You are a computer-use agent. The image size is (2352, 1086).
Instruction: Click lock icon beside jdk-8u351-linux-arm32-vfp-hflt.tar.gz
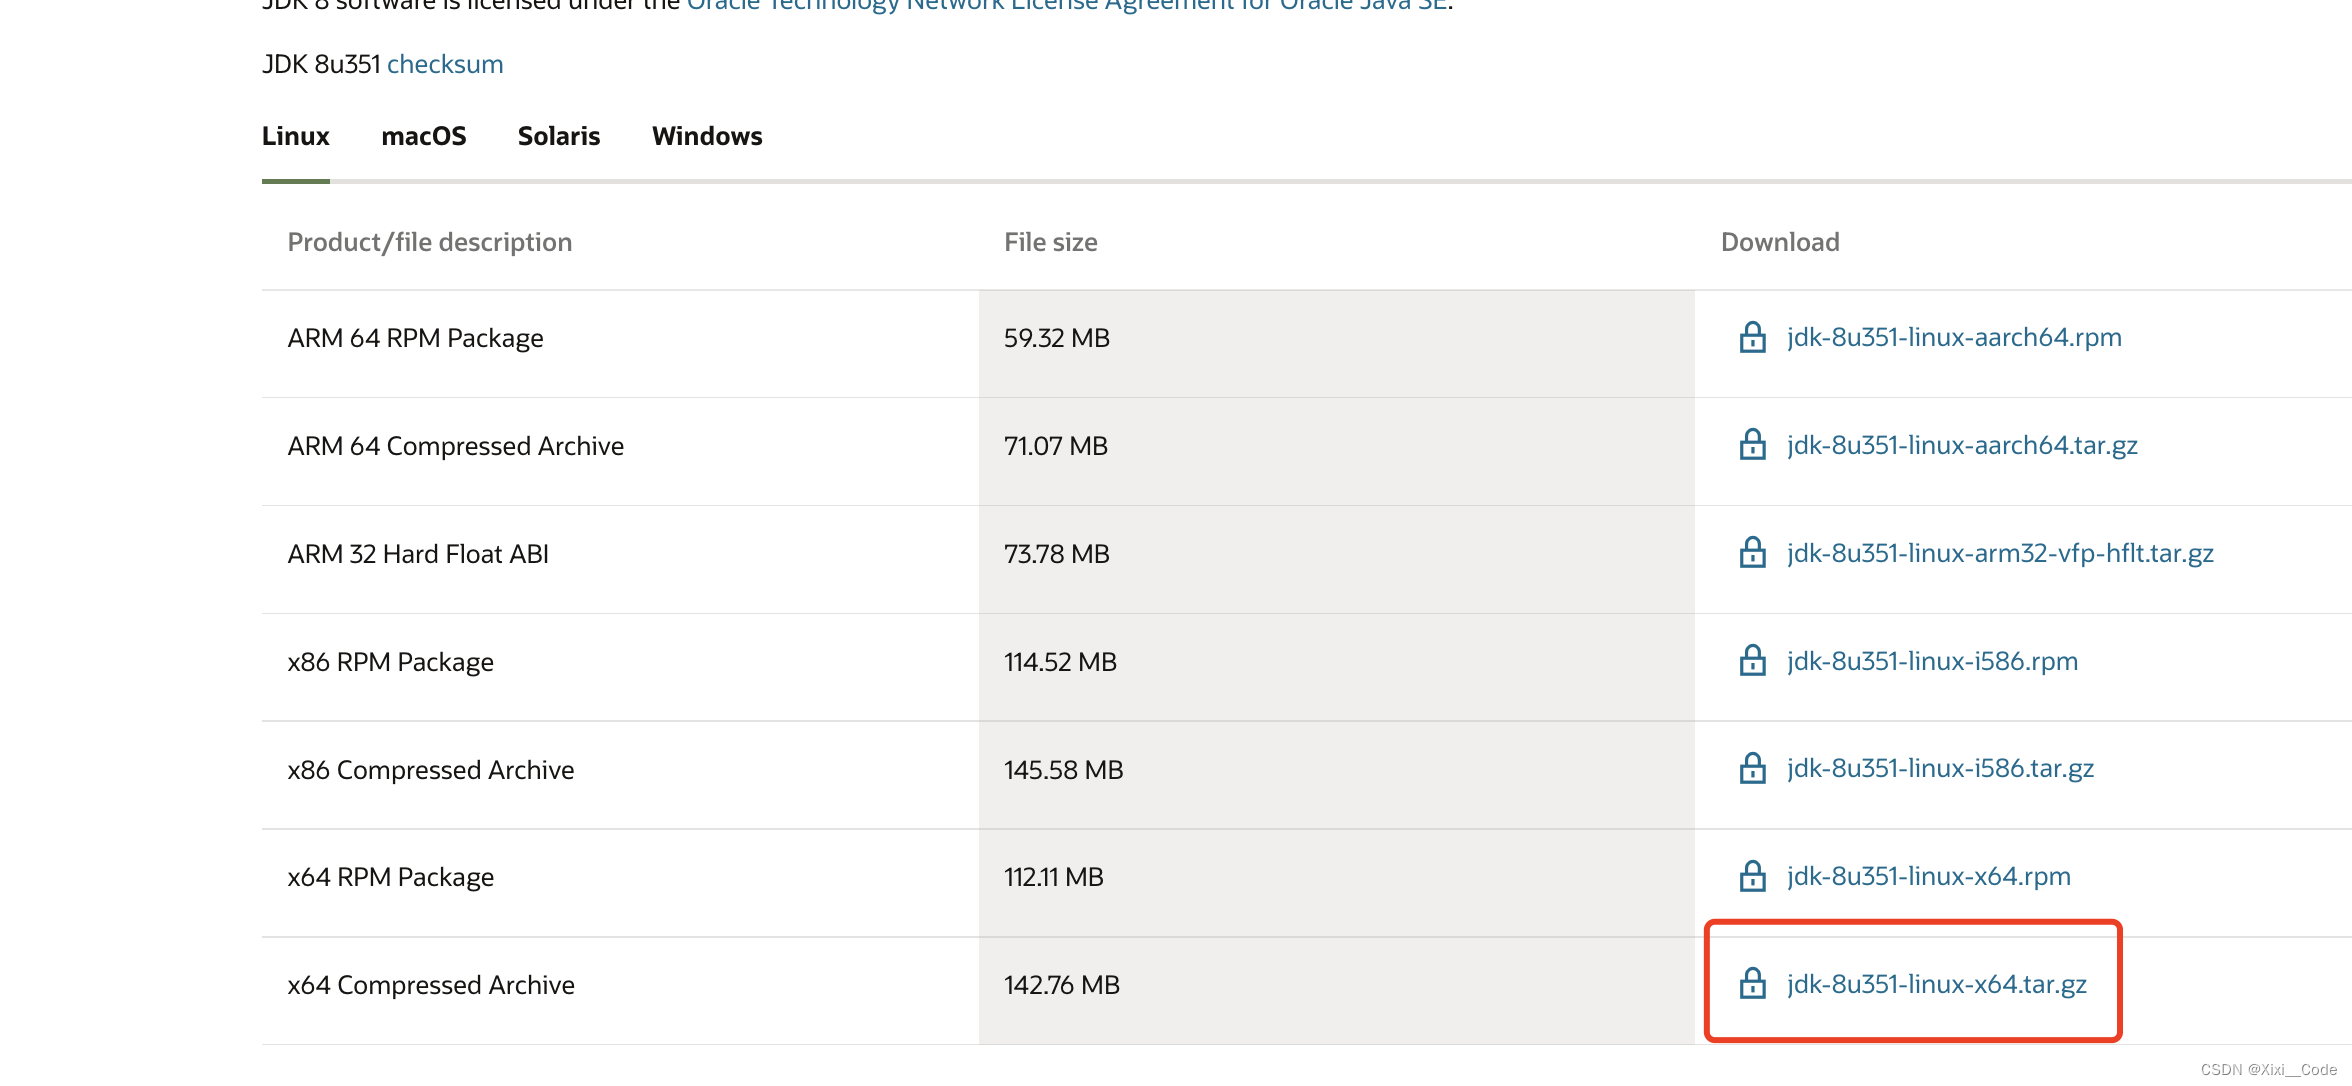click(x=1752, y=553)
